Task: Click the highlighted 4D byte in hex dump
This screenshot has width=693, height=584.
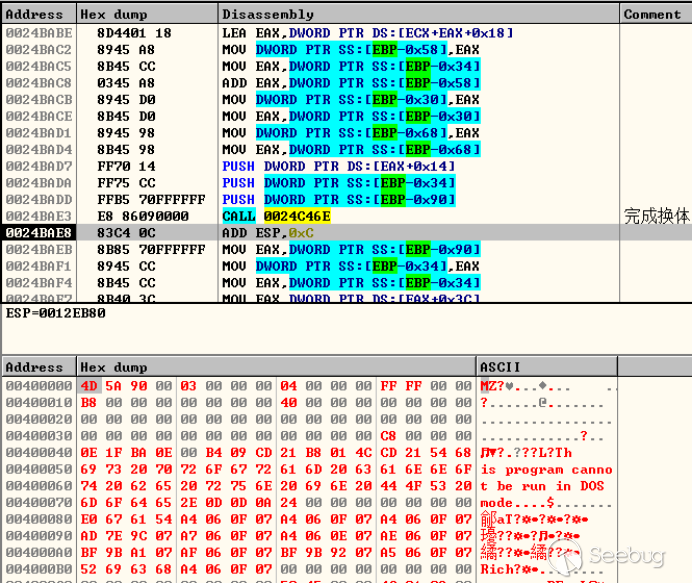Action: [89, 386]
